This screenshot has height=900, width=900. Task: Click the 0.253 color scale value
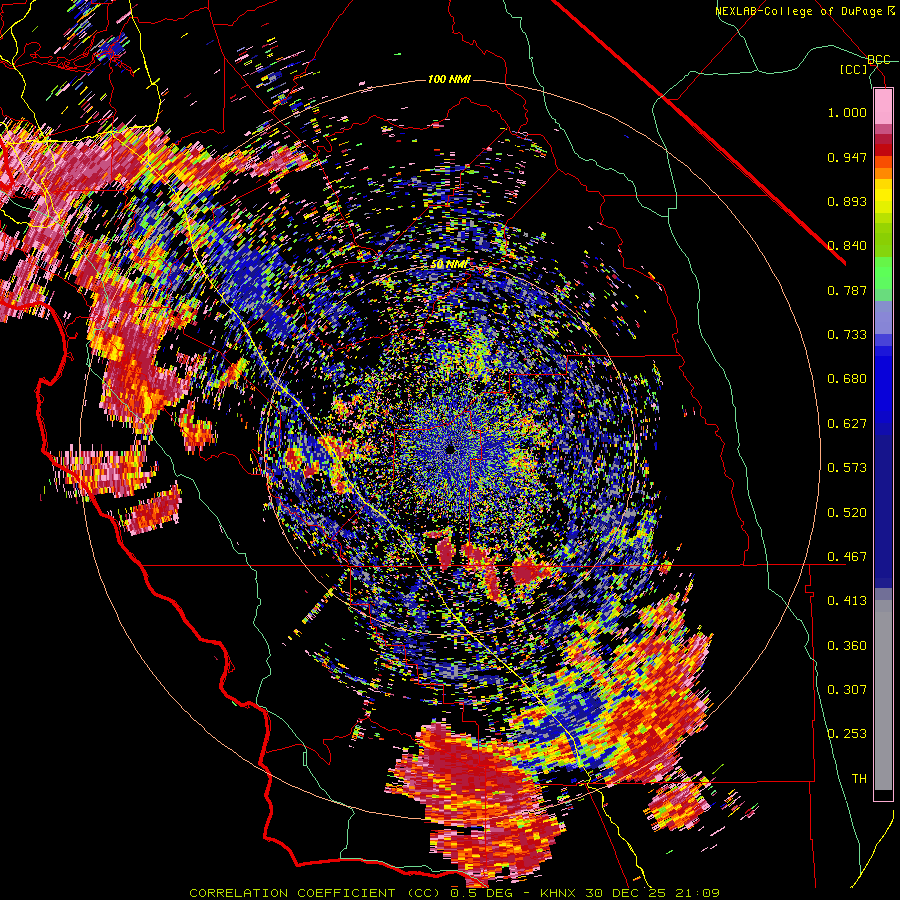(x=847, y=734)
